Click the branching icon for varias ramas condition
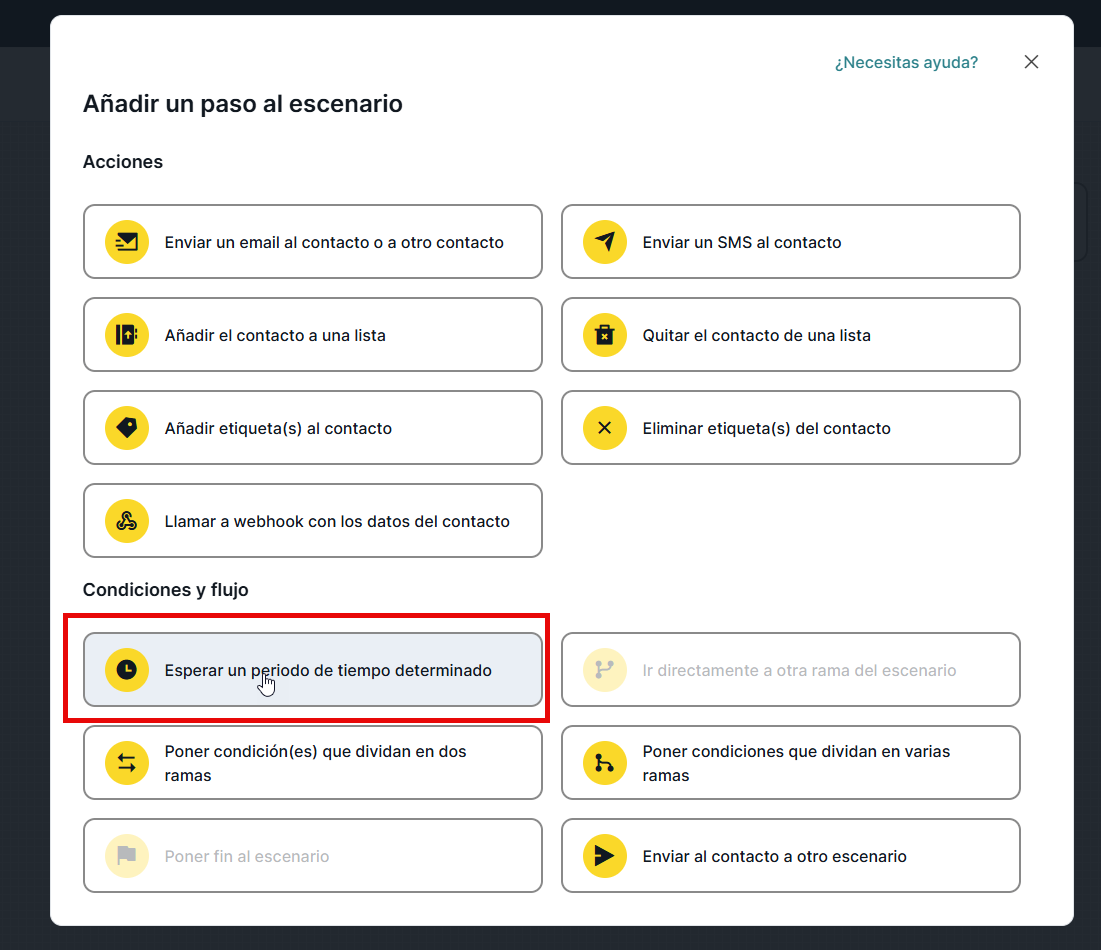 click(604, 763)
